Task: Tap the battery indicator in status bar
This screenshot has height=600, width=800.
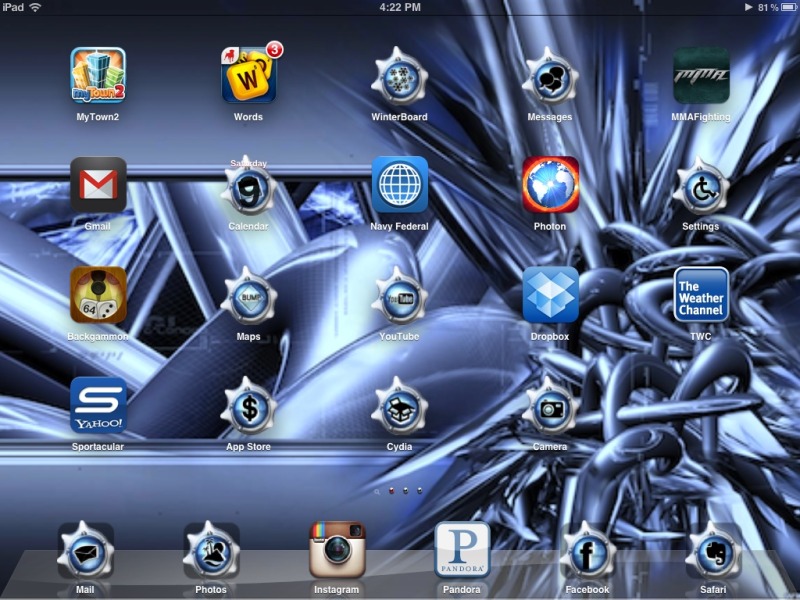Action: 789,7
